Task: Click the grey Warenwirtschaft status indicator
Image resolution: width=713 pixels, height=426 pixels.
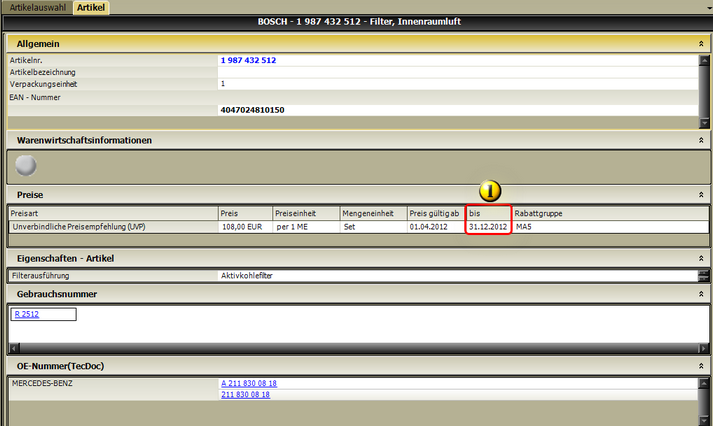Action: pyautogui.click(x=26, y=165)
